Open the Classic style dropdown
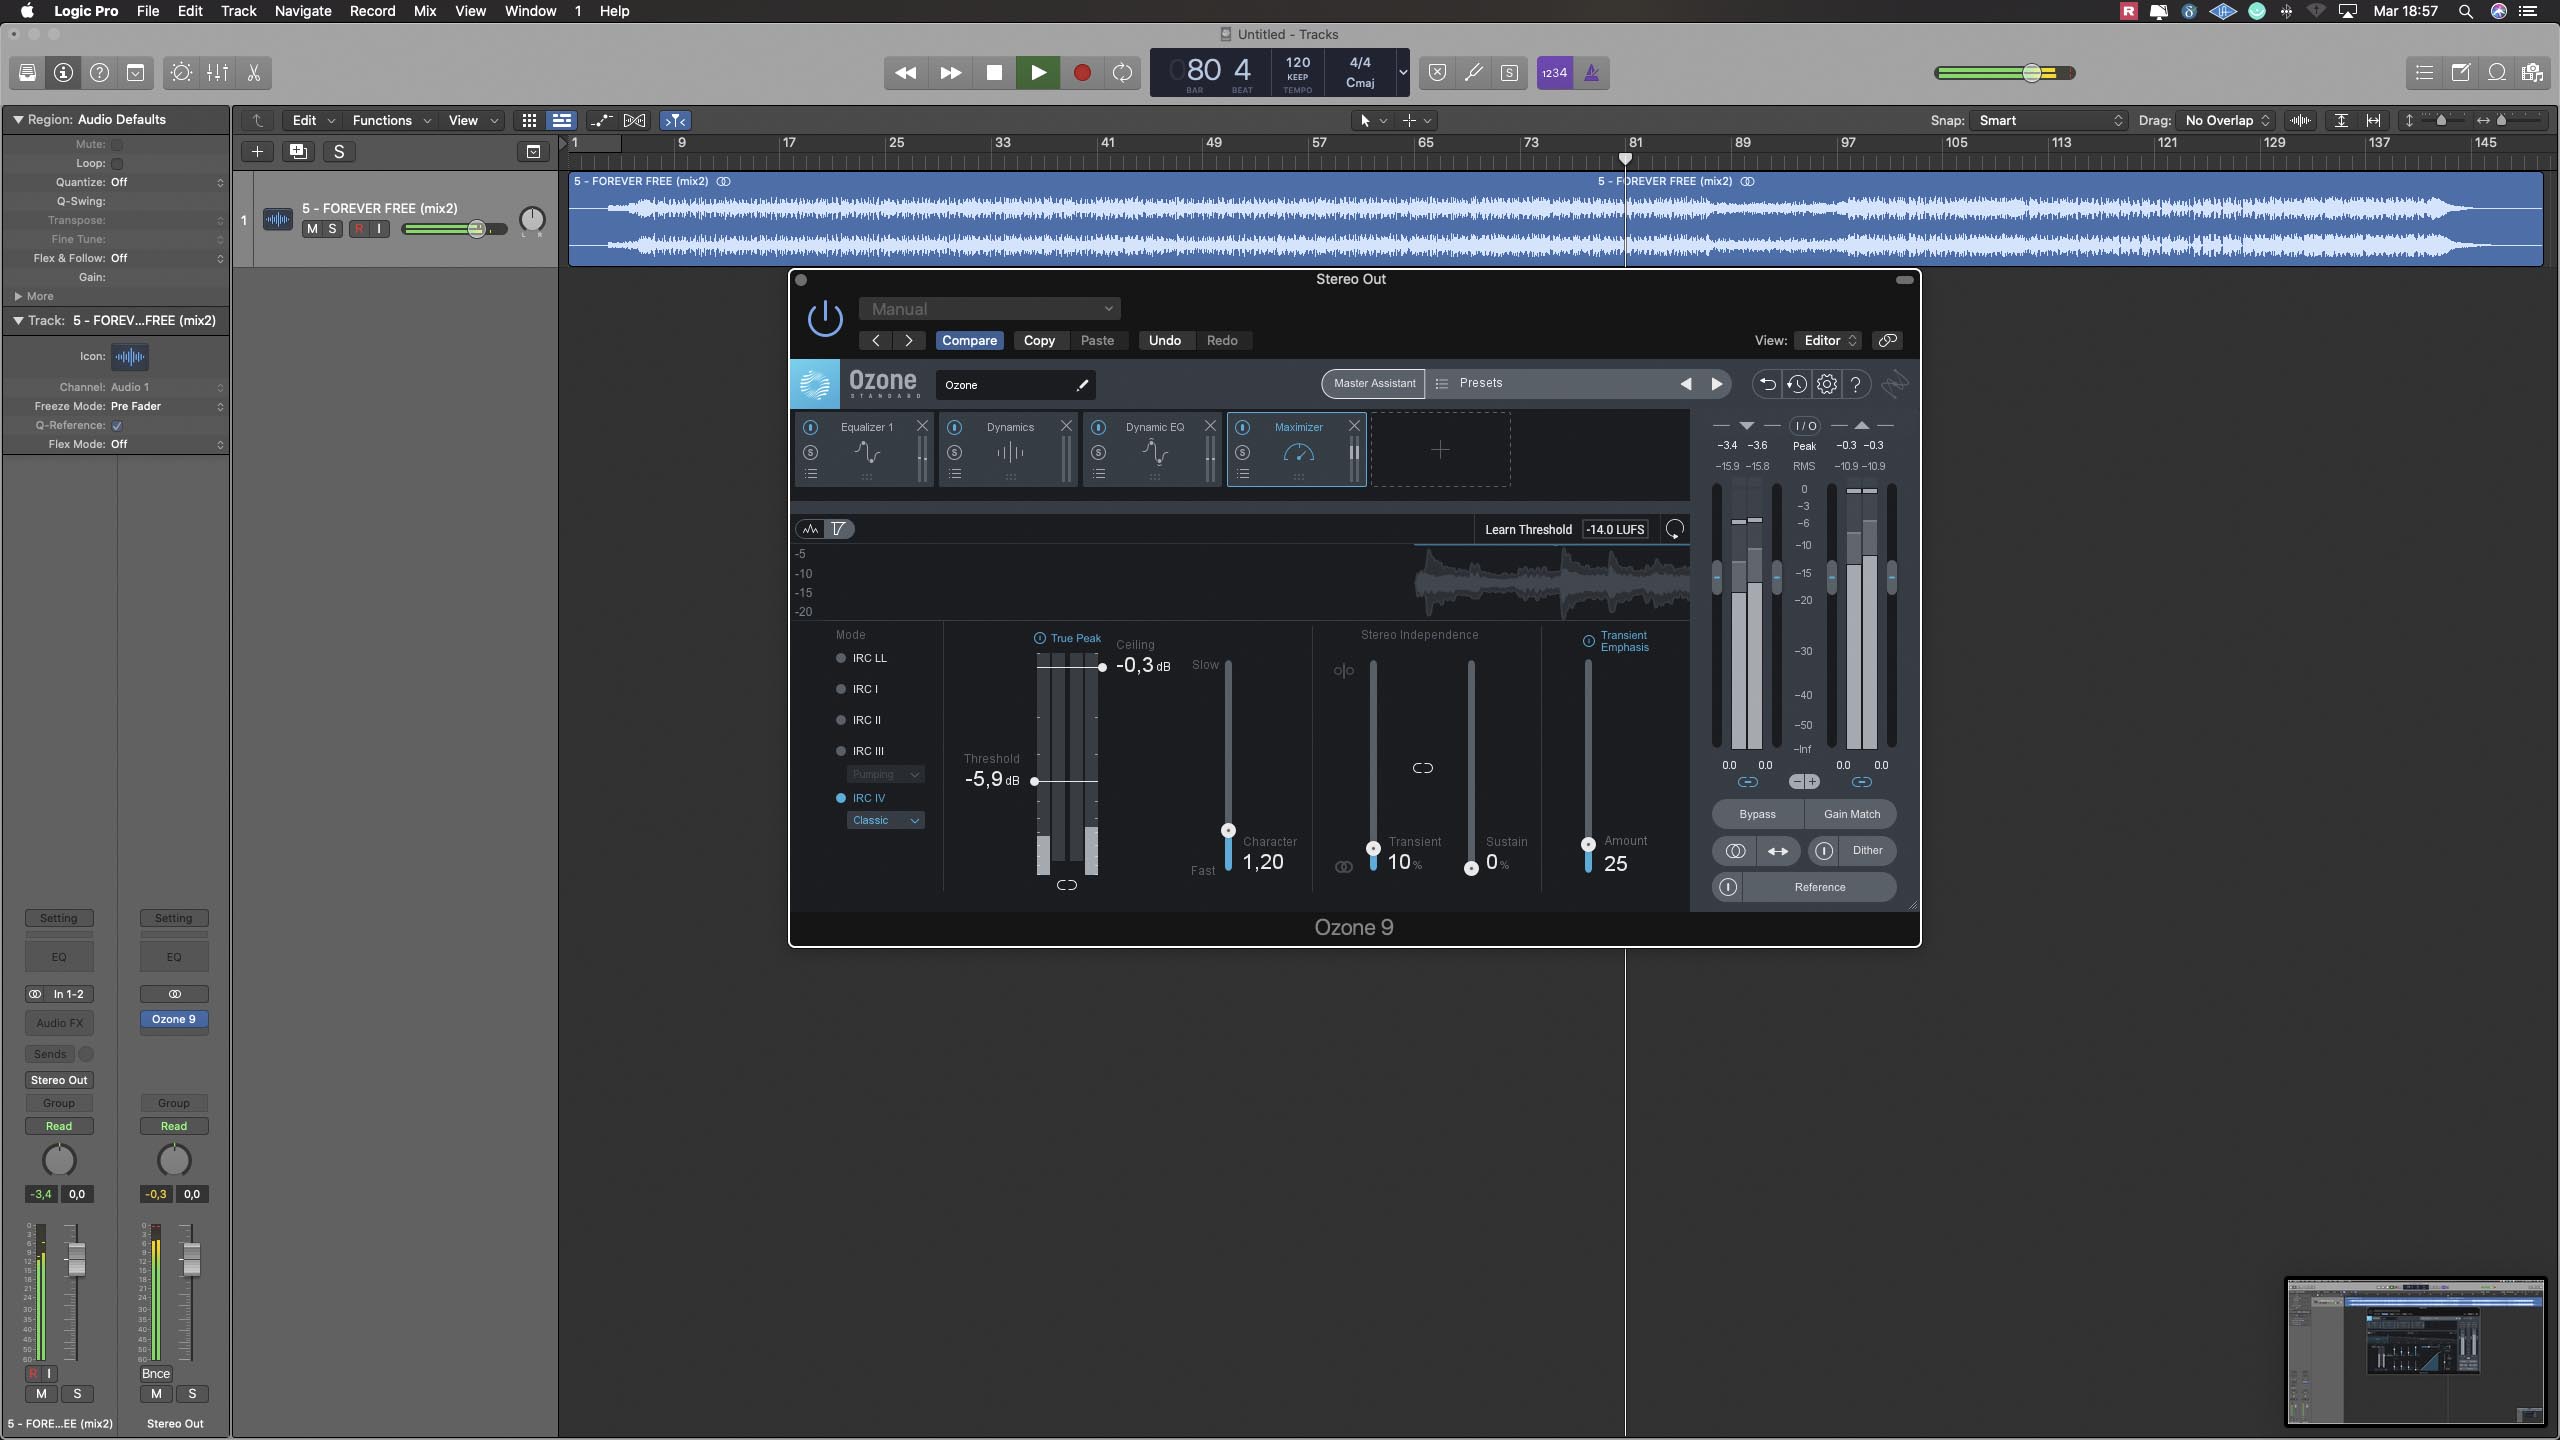 [885, 820]
